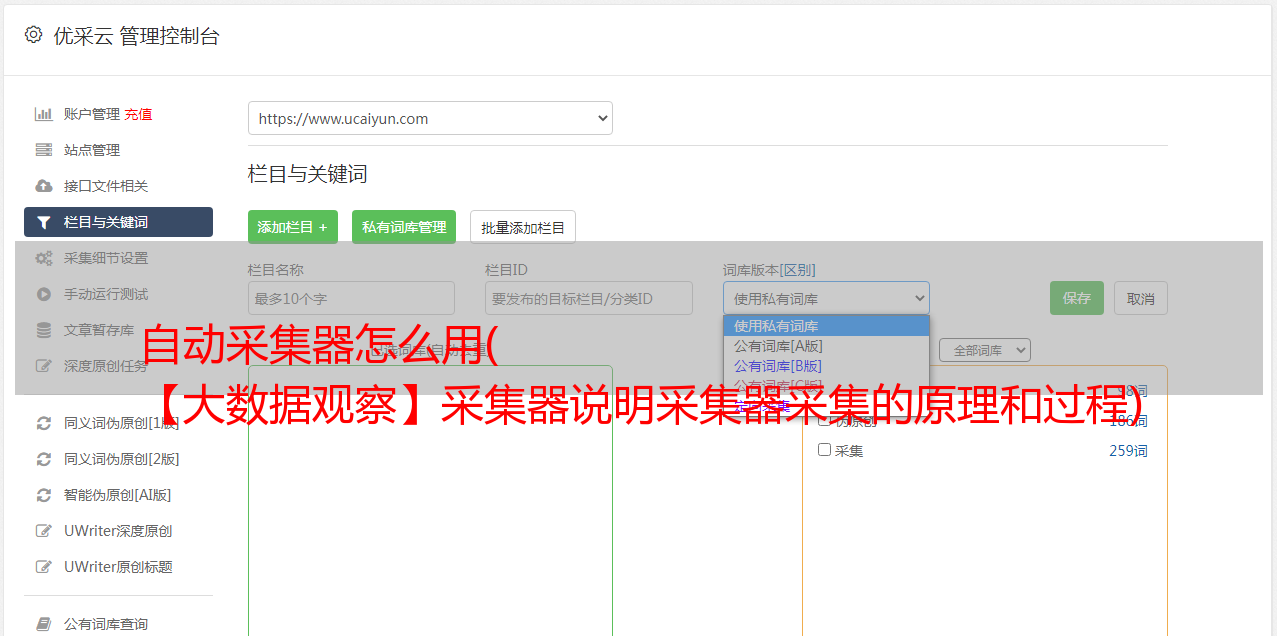Open the https://www.ucaiyun.com site dropdown

click(430, 118)
